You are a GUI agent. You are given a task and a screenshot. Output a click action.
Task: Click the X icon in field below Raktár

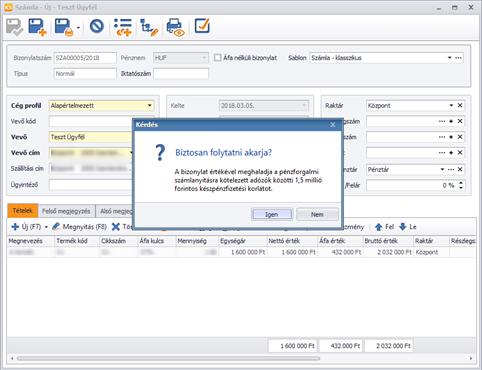460,121
